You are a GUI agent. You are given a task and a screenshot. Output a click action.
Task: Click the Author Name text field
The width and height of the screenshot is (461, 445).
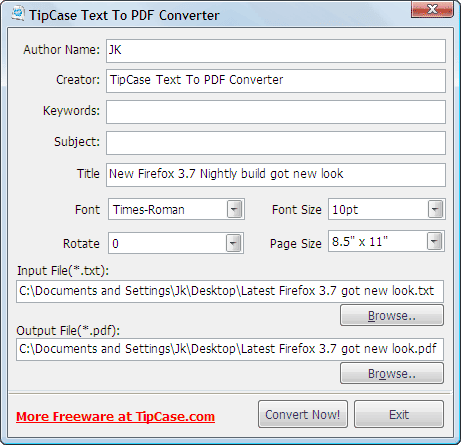coord(276,51)
